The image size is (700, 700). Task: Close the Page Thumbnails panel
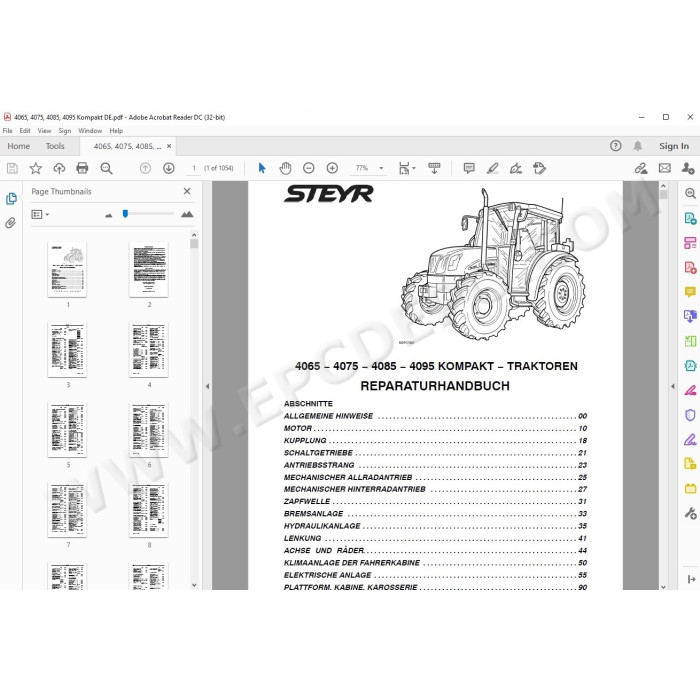click(187, 191)
